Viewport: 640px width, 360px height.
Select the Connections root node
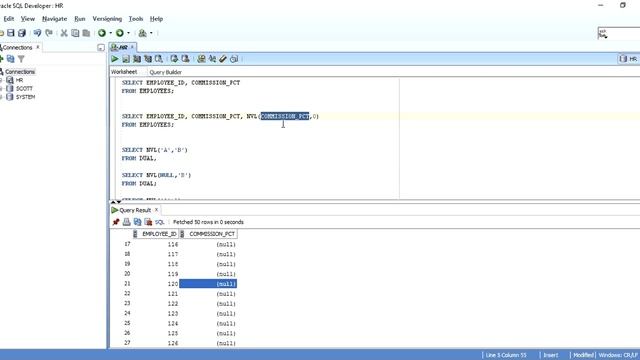point(20,72)
